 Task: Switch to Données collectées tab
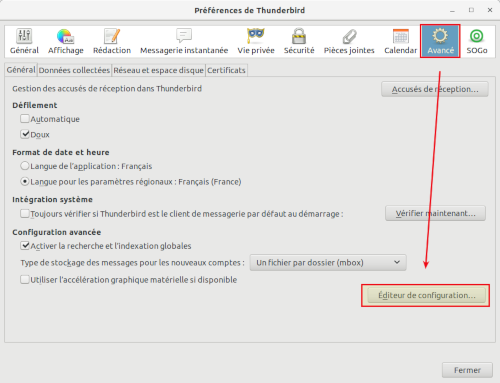pos(74,70)
